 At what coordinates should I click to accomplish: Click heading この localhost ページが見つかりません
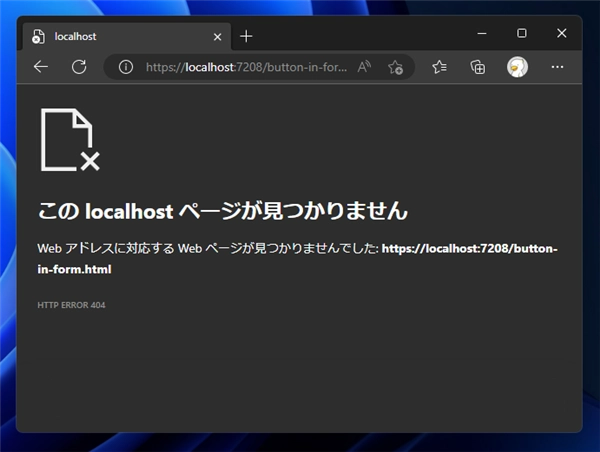click(223, 210)
